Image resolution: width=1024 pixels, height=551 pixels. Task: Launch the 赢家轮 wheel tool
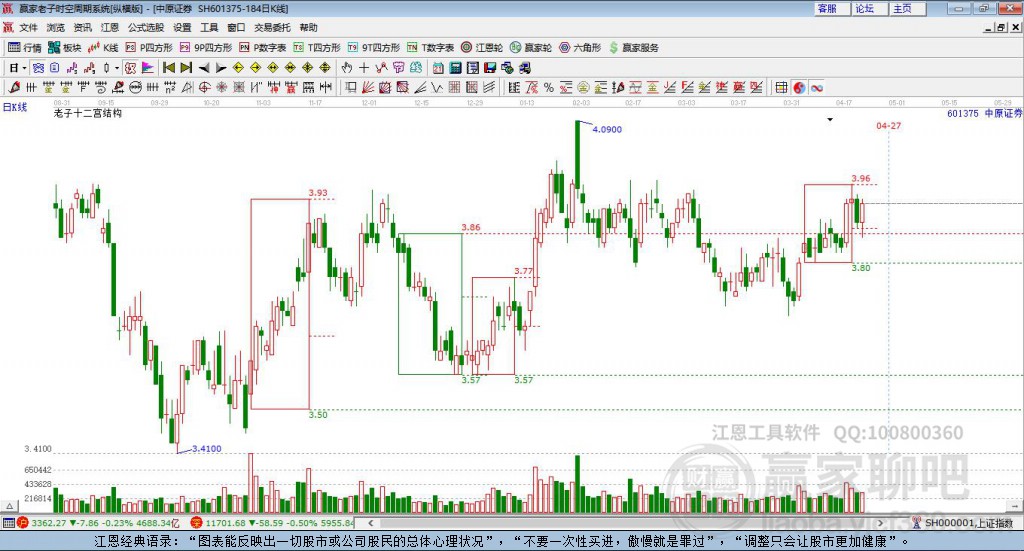click(531, 48)
